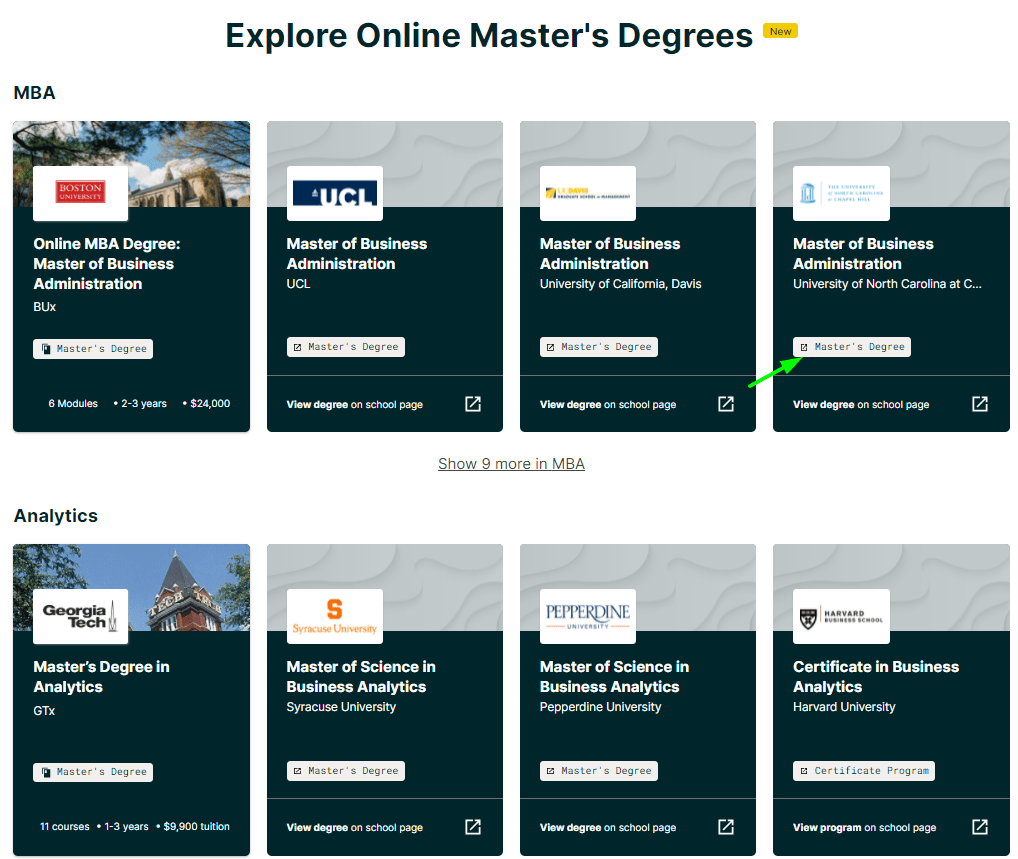Click 'University of California, Davis' text

point(621,284)
